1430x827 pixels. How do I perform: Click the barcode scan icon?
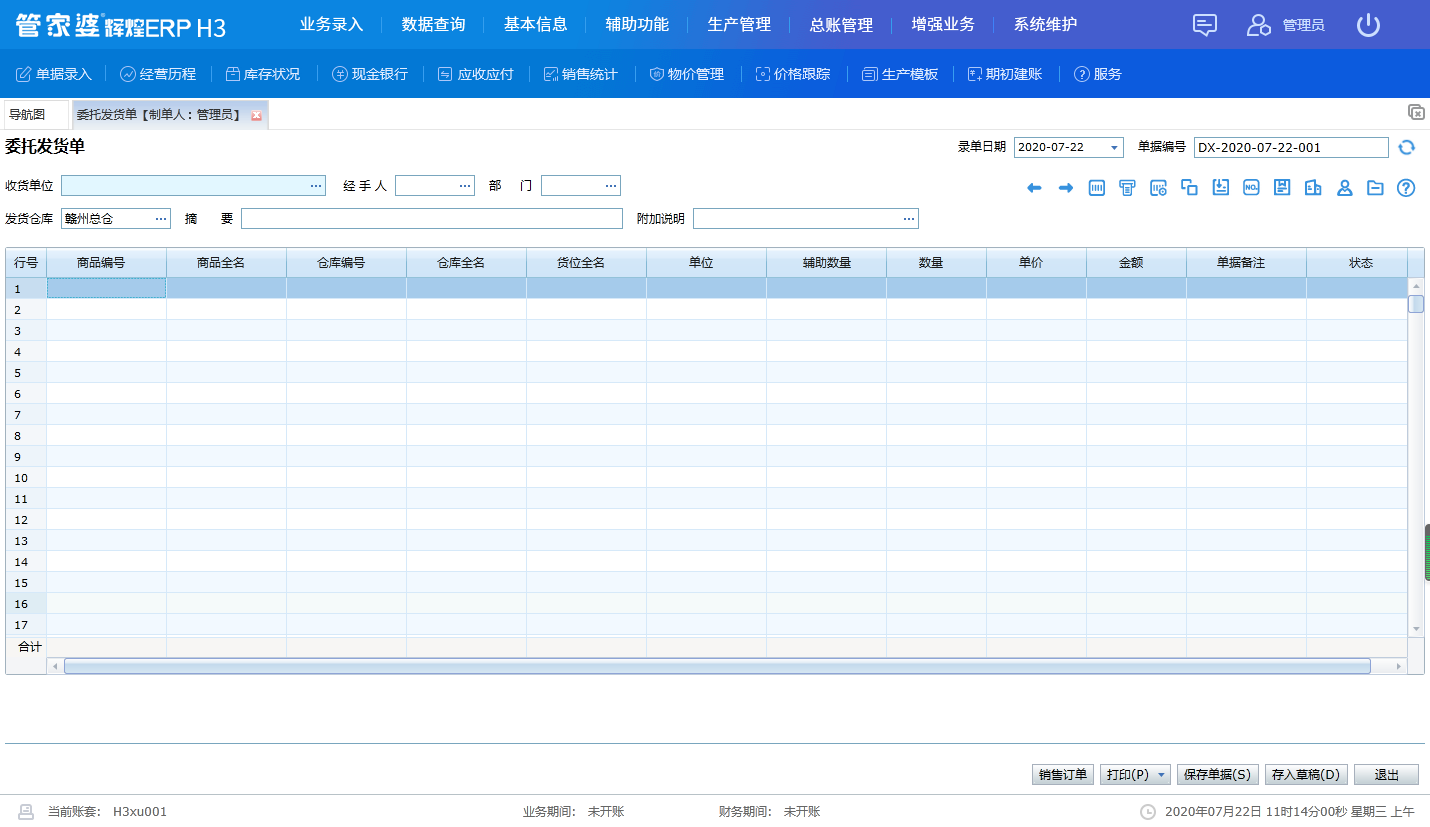(1097, 188)
